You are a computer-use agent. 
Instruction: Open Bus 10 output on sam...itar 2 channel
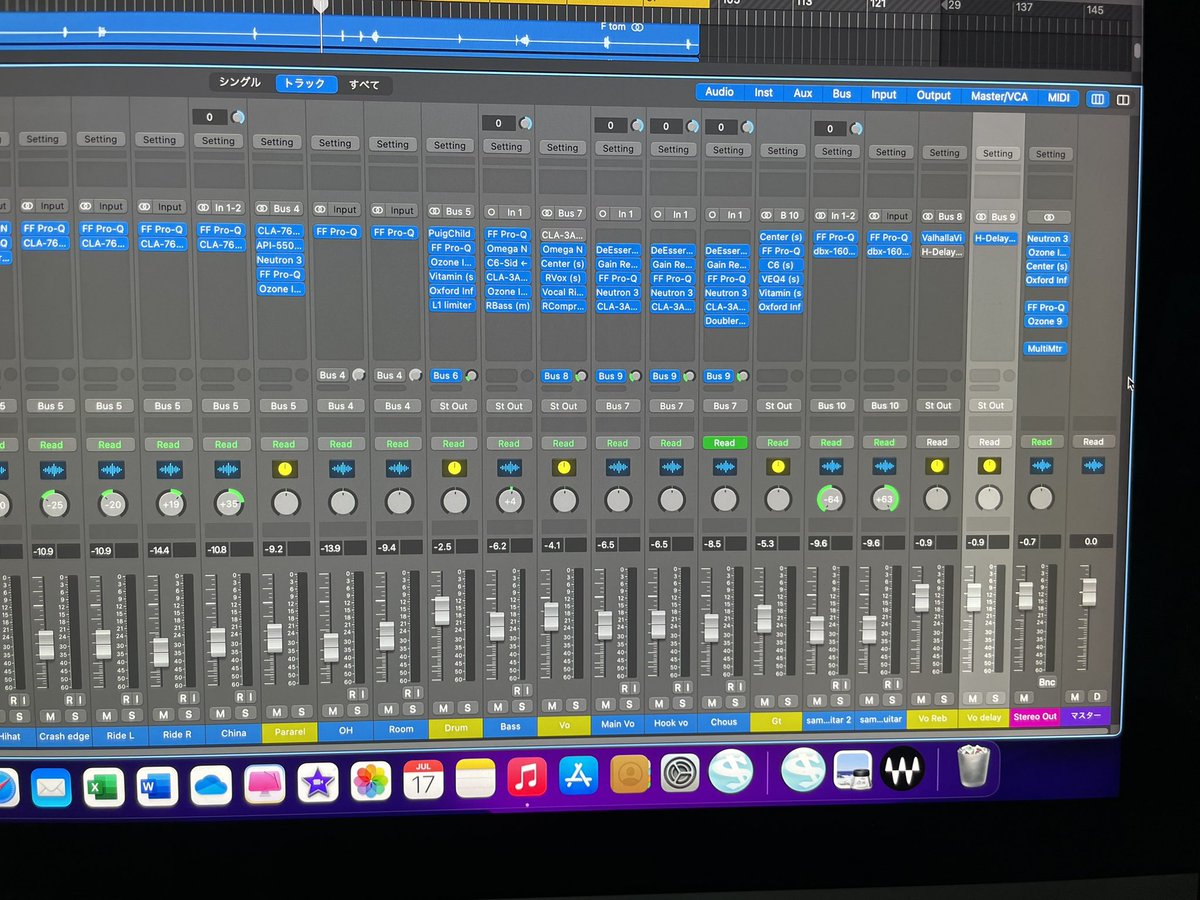coord(832,406)
